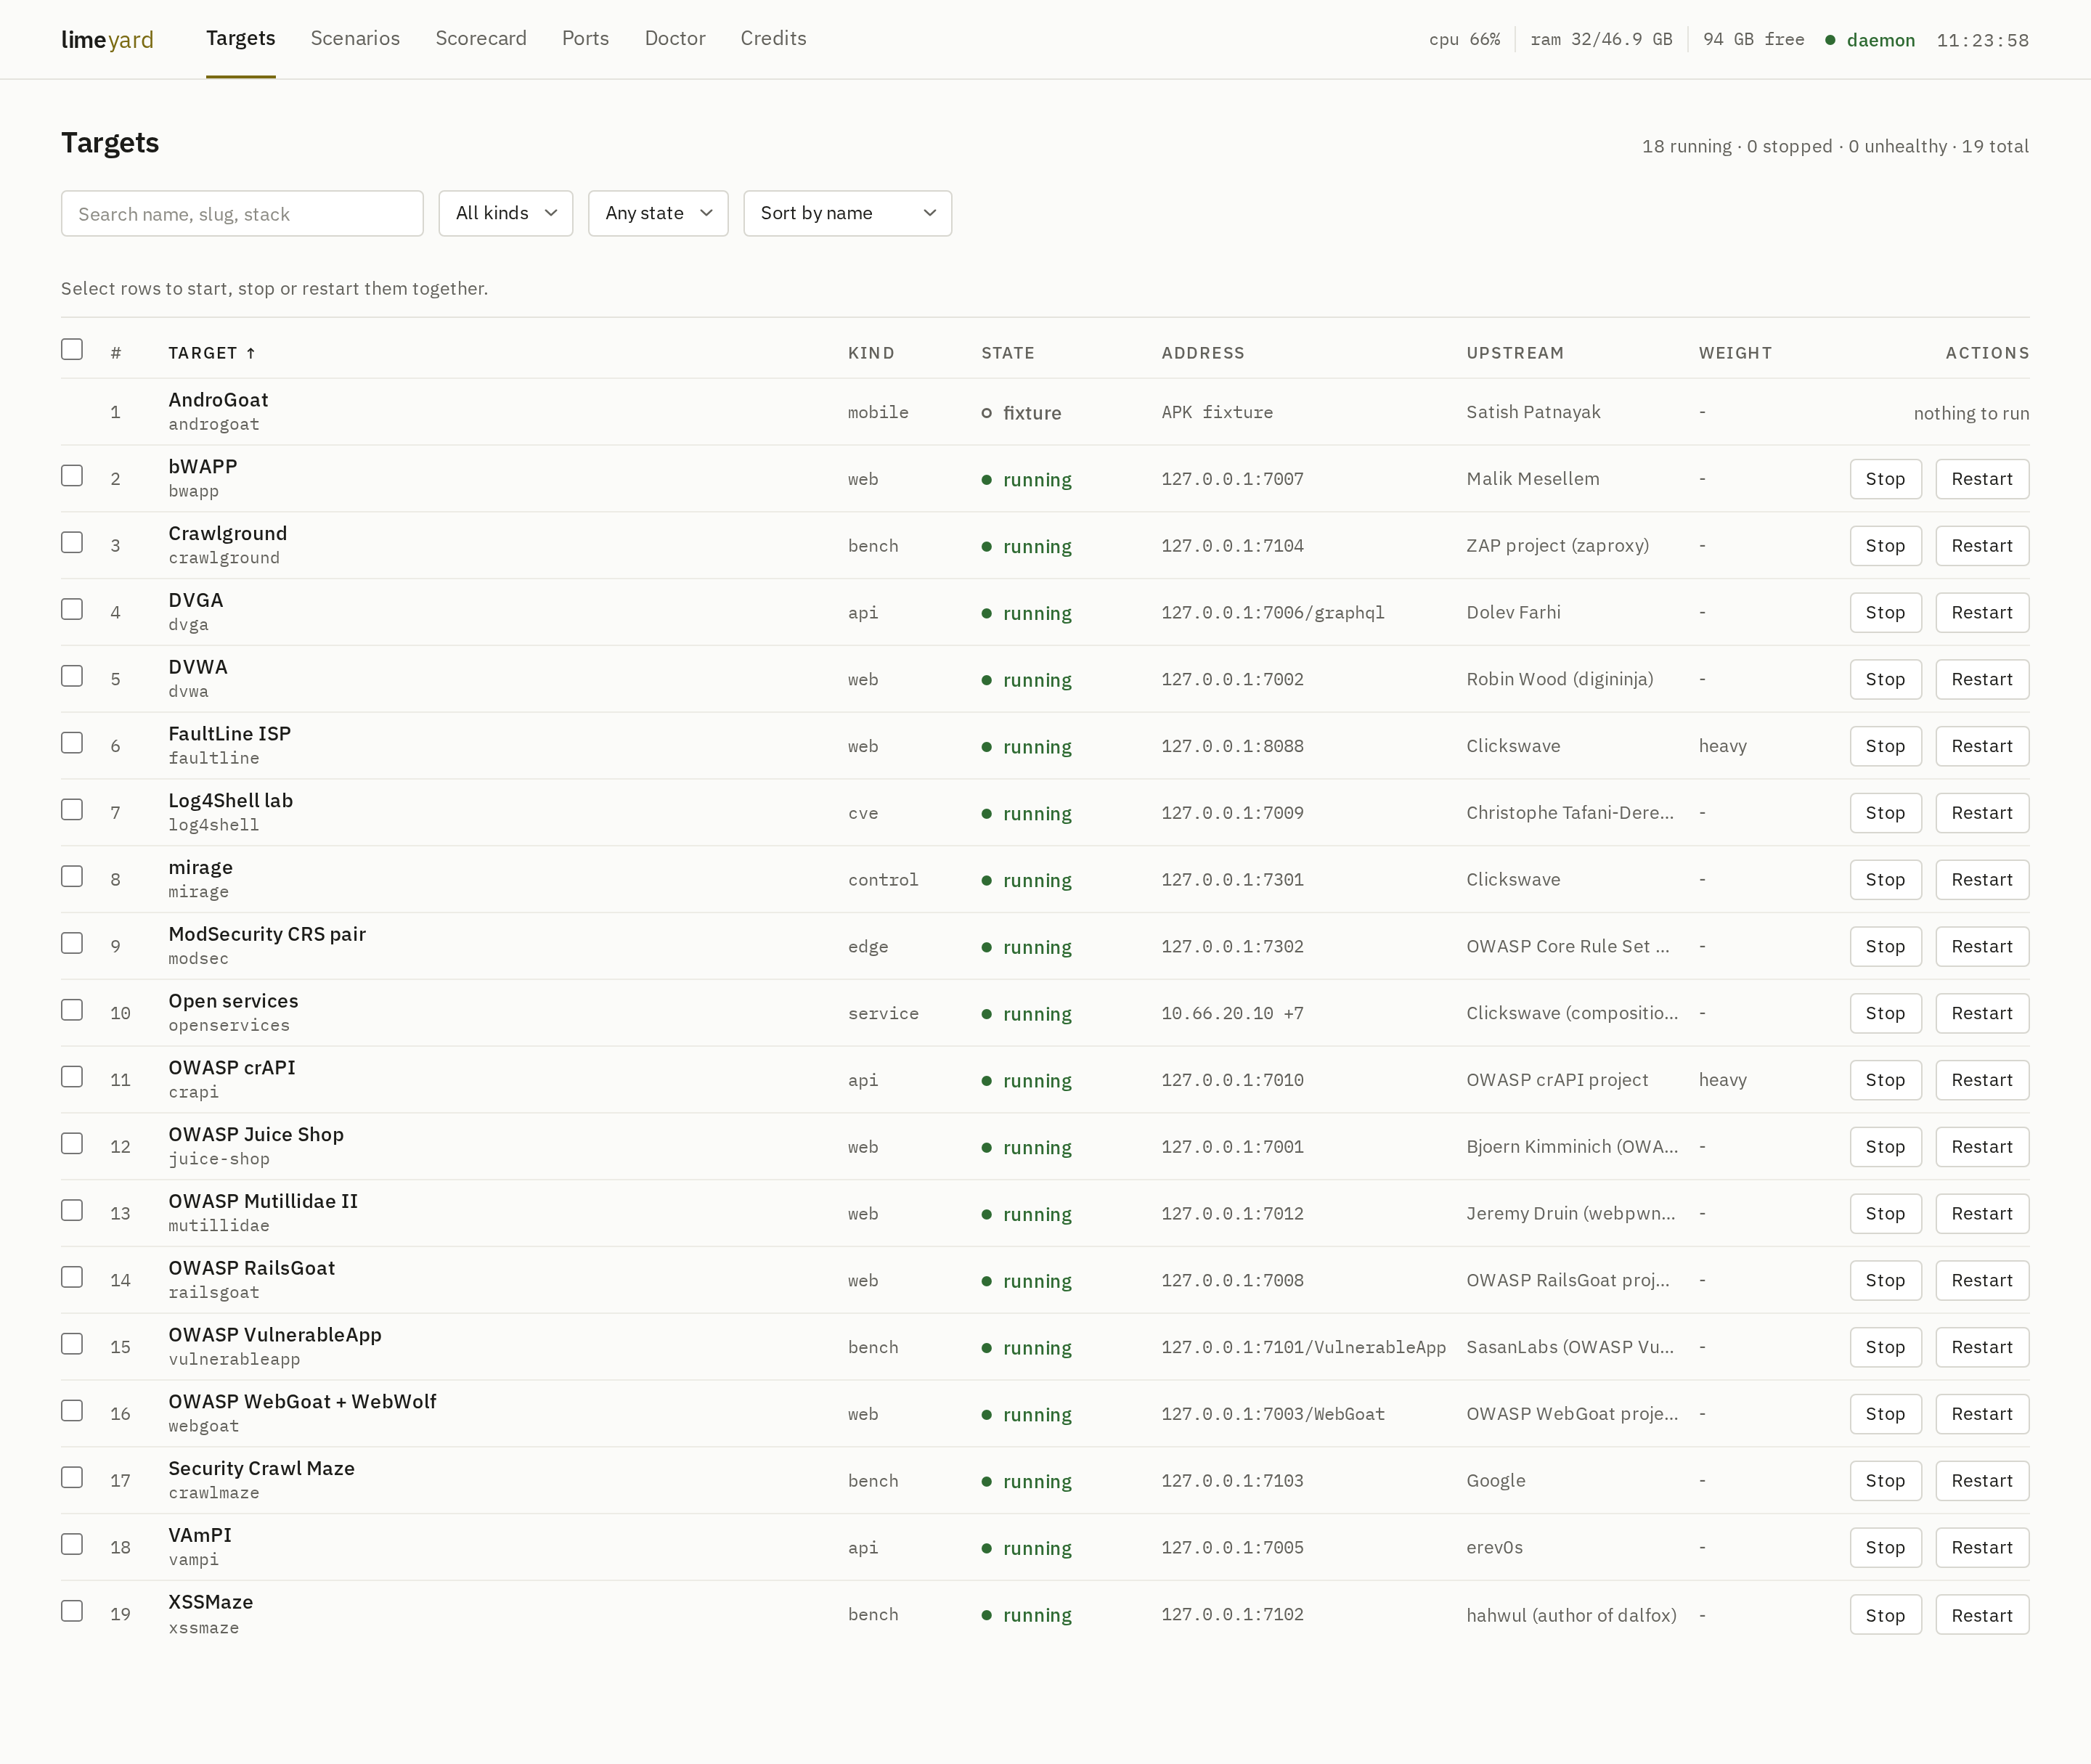
Task: Open the limeyard logo home link
Action: 107,40
